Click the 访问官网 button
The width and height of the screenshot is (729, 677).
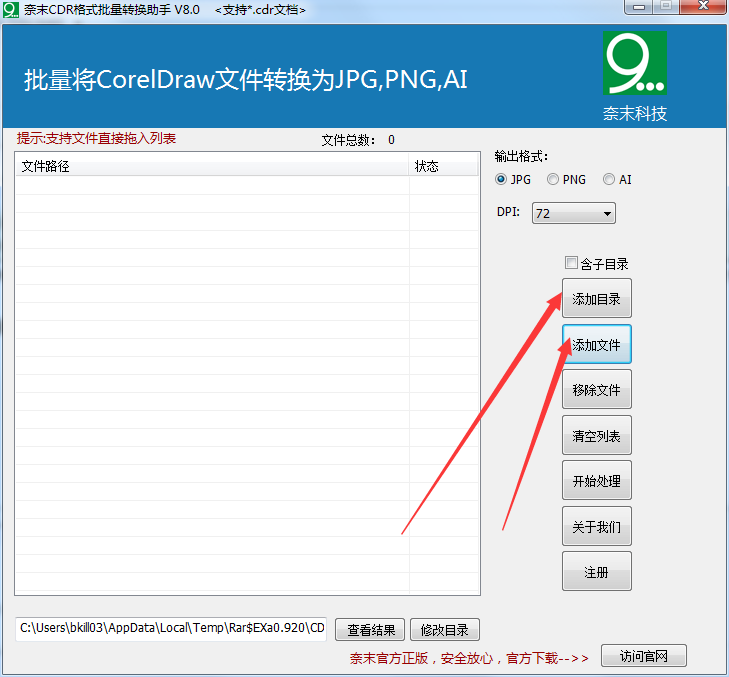[x=643, y=656]
